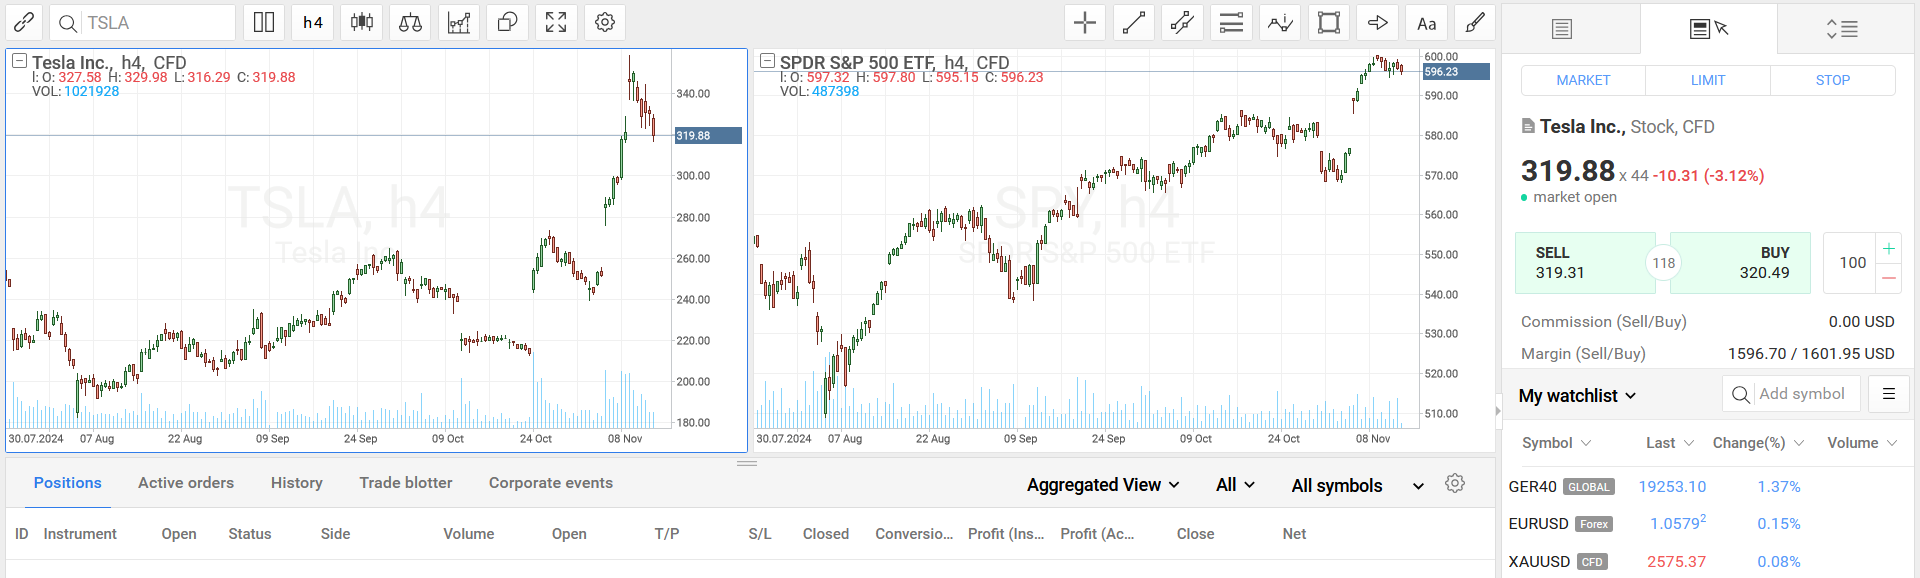The image size is (1920, 578).
Task: Select XAUUSD in the watchlist
Action: tap(1708, 561)
